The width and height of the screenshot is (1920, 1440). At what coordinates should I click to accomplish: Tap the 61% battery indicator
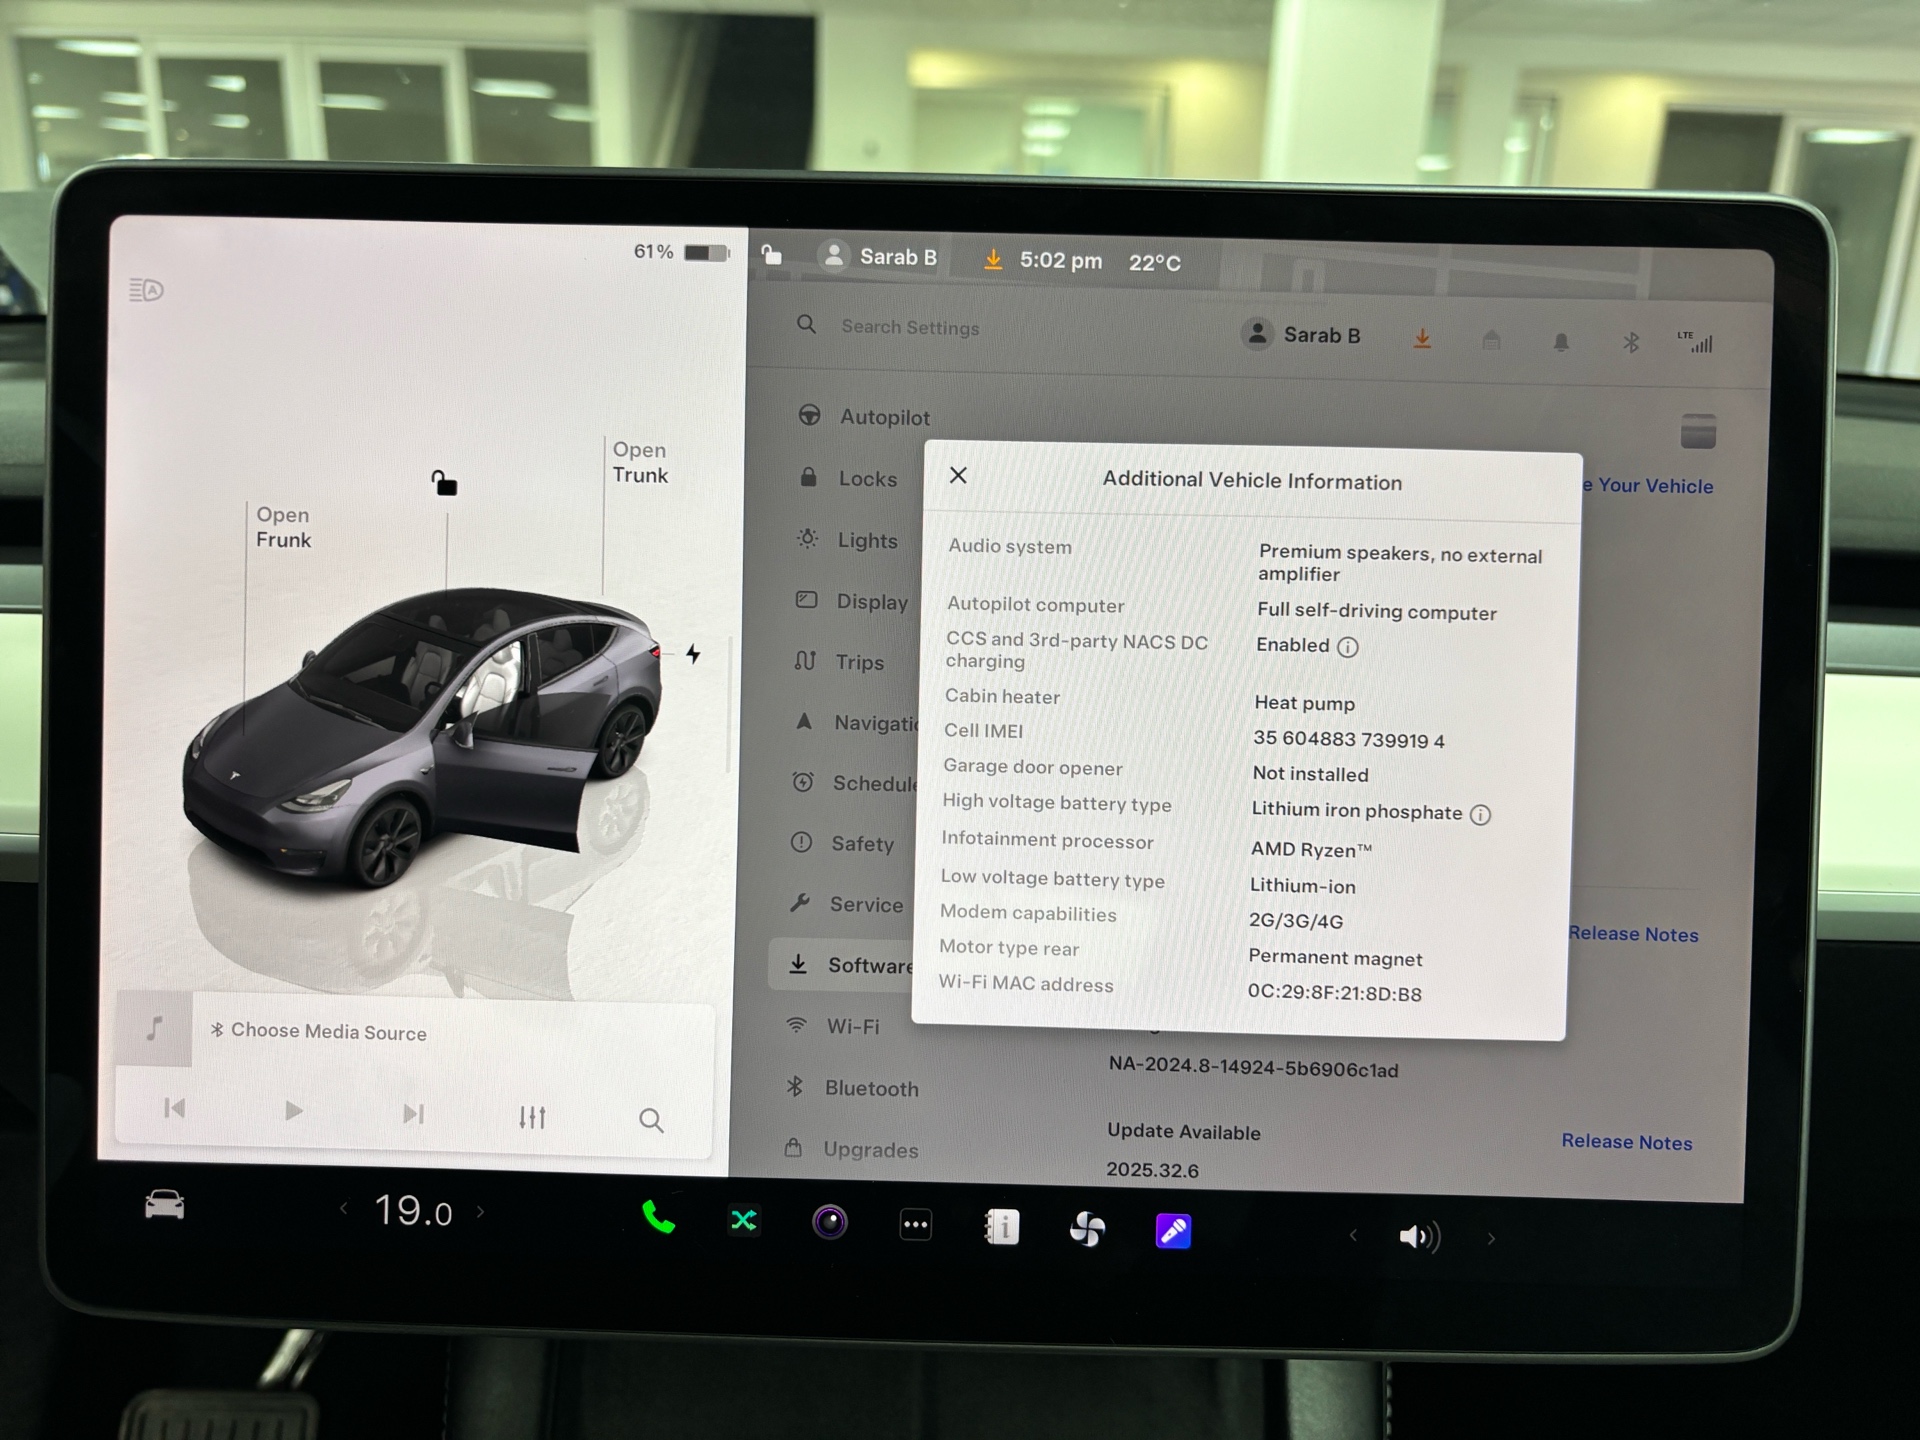pyautogui.click(x=681, y=252)
